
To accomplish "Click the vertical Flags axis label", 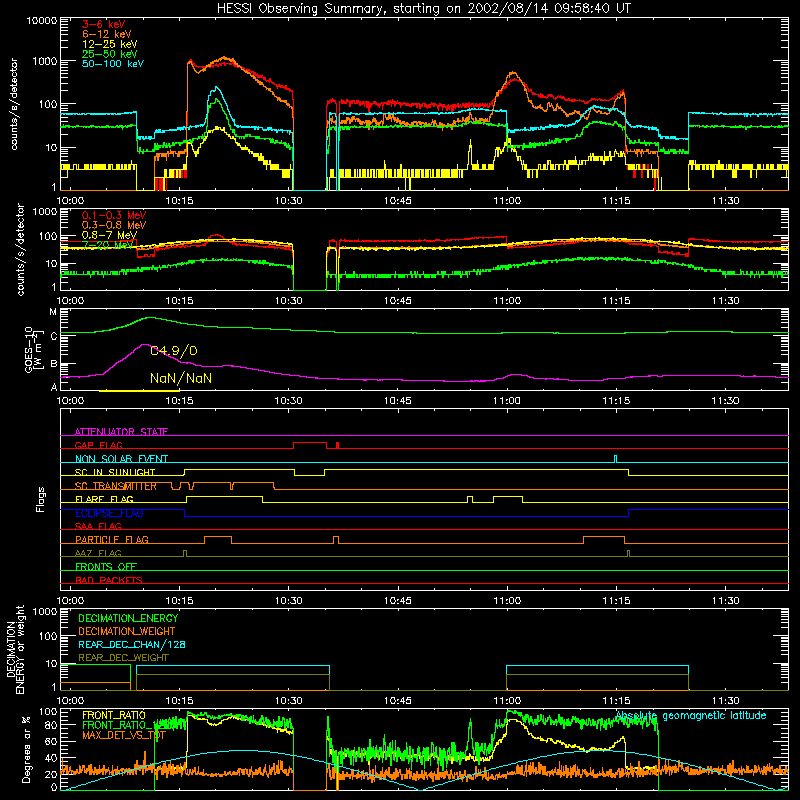I will point(41,499).
